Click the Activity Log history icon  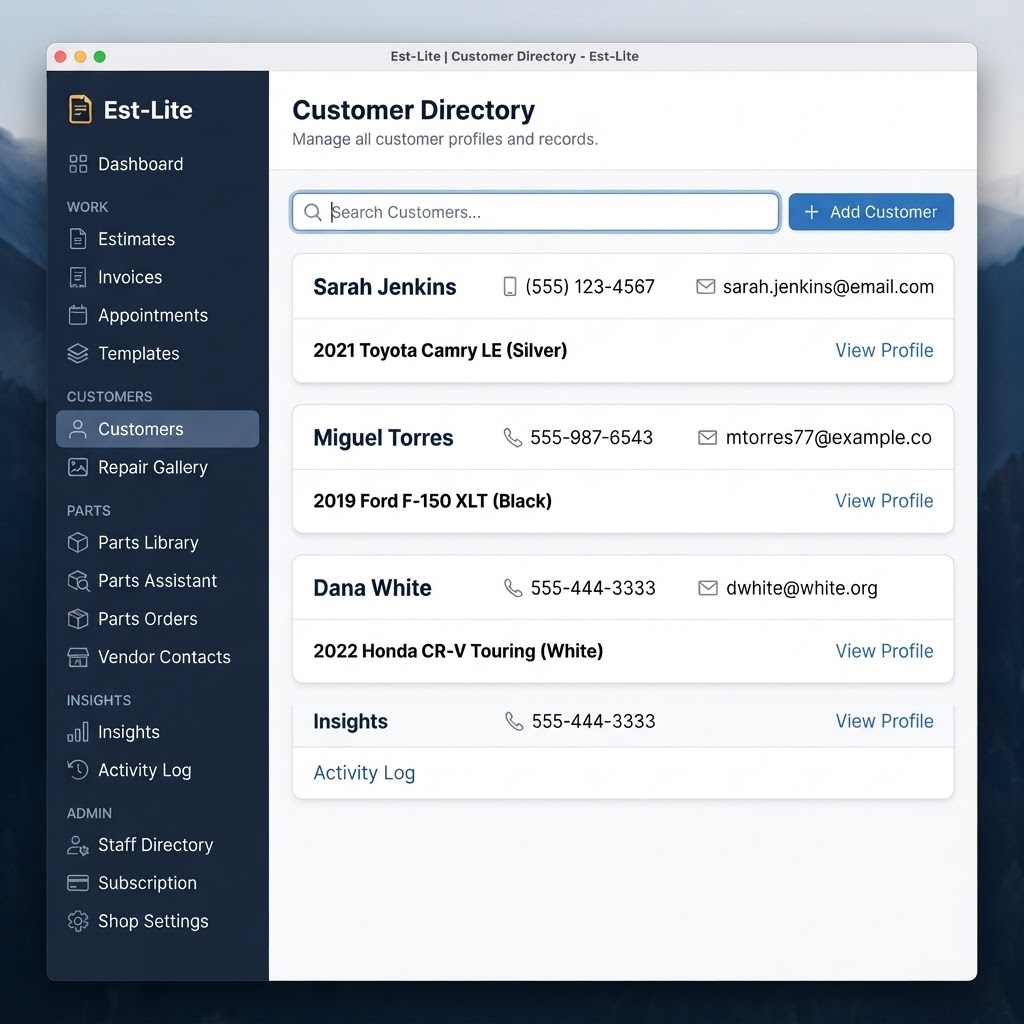point(78,770)
